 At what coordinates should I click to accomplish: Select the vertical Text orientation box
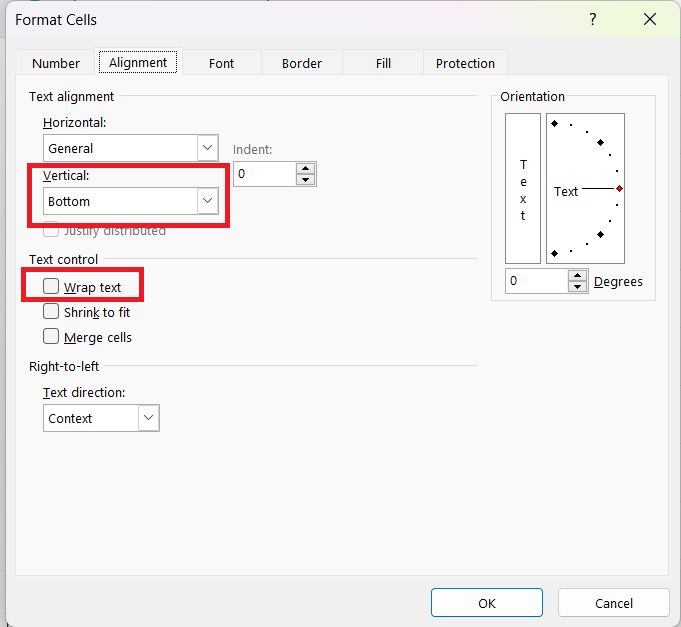tap(523, 188)
